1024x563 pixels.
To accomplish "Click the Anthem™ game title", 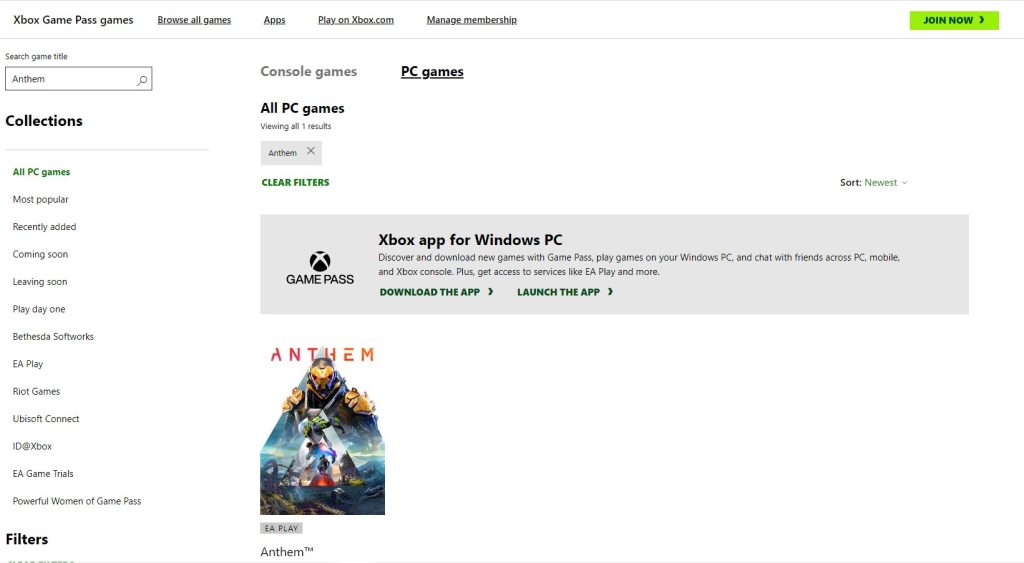I will click(287, 551).
